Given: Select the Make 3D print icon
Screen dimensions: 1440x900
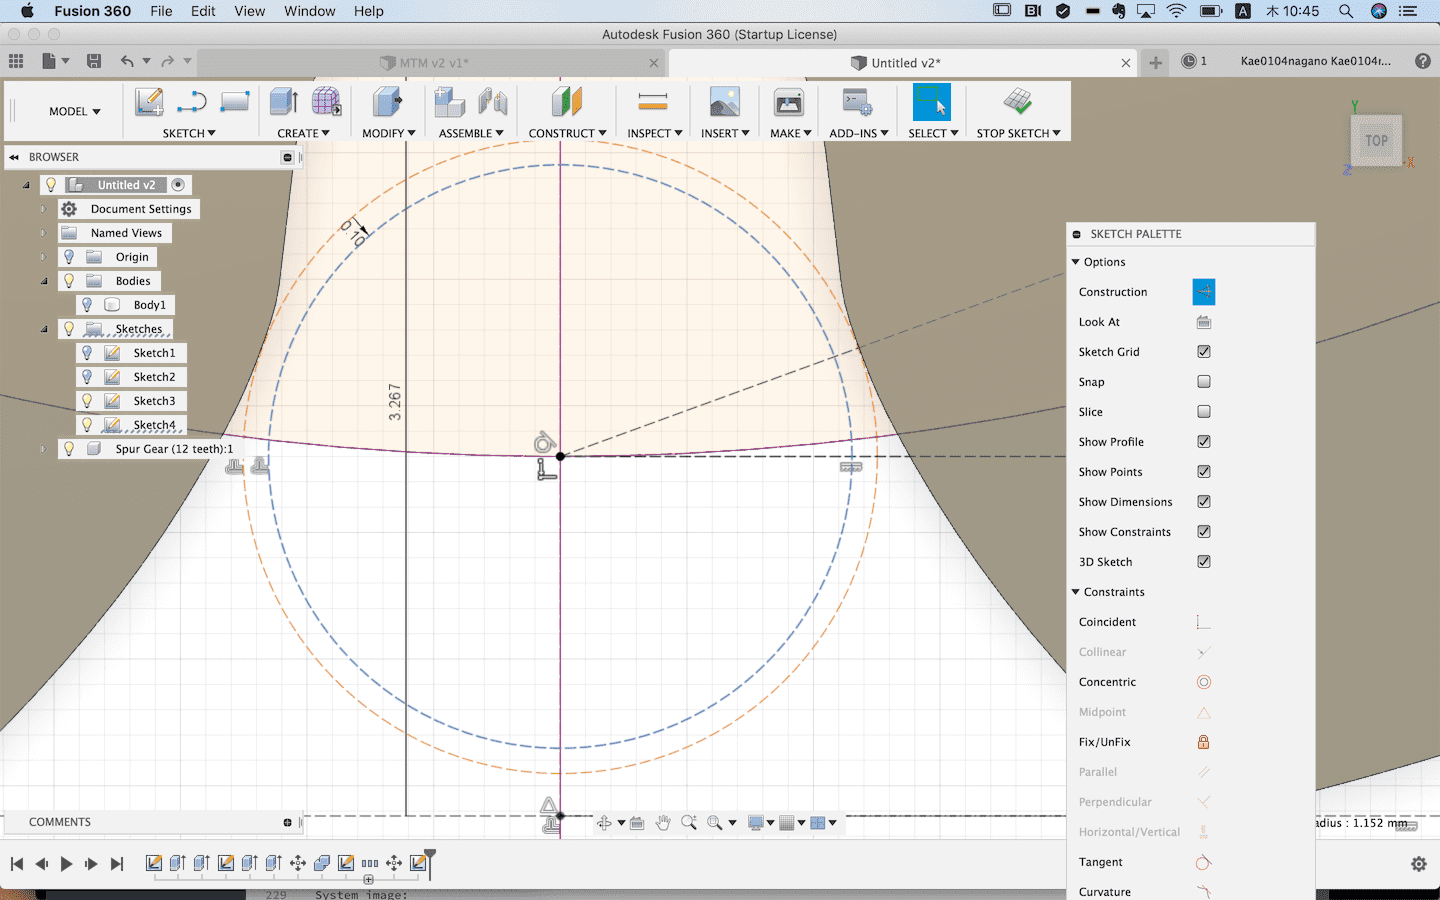Looking at the screenshot, I should point(788,102).
